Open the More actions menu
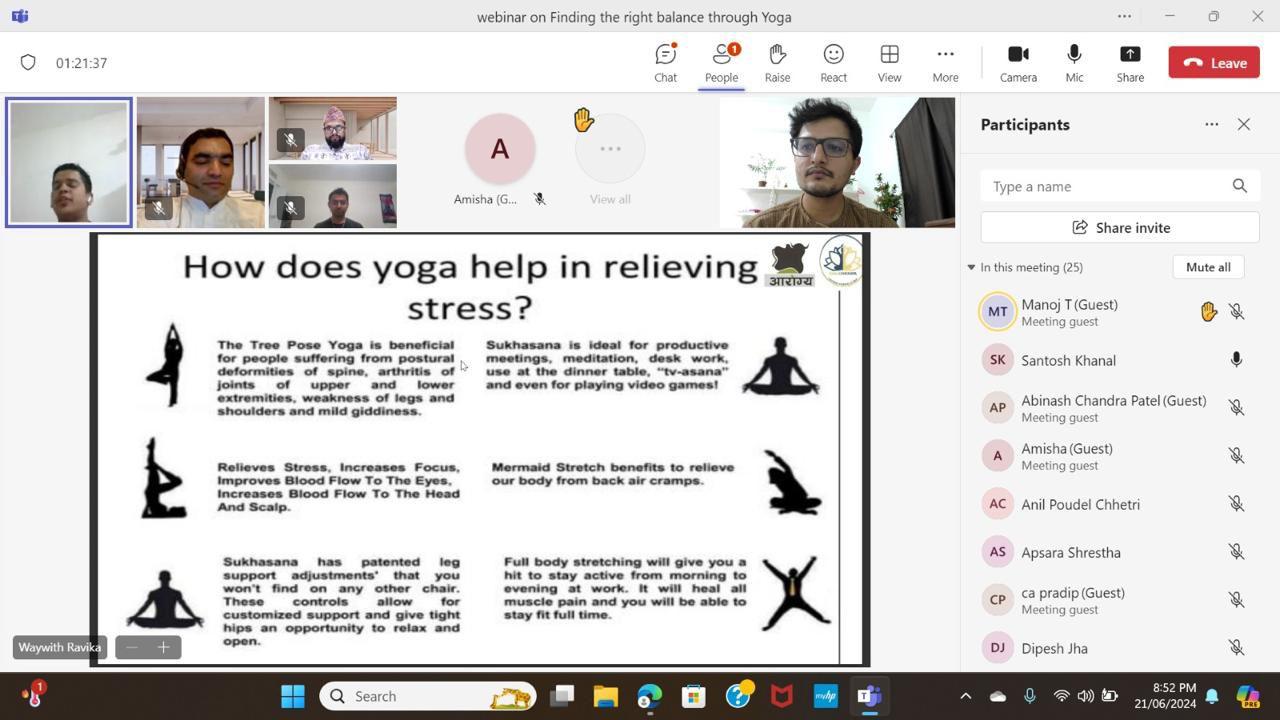This screenshot has height=720, width=1280. tap(945, 63)
